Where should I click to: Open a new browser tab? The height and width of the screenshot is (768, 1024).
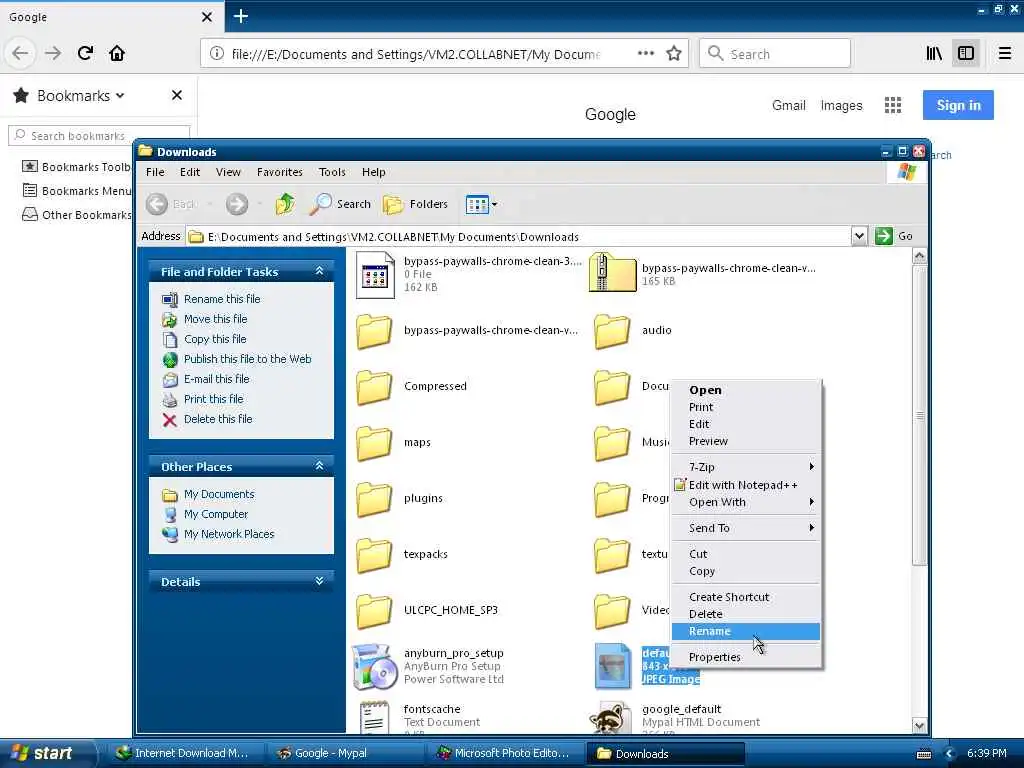point(240,16)
